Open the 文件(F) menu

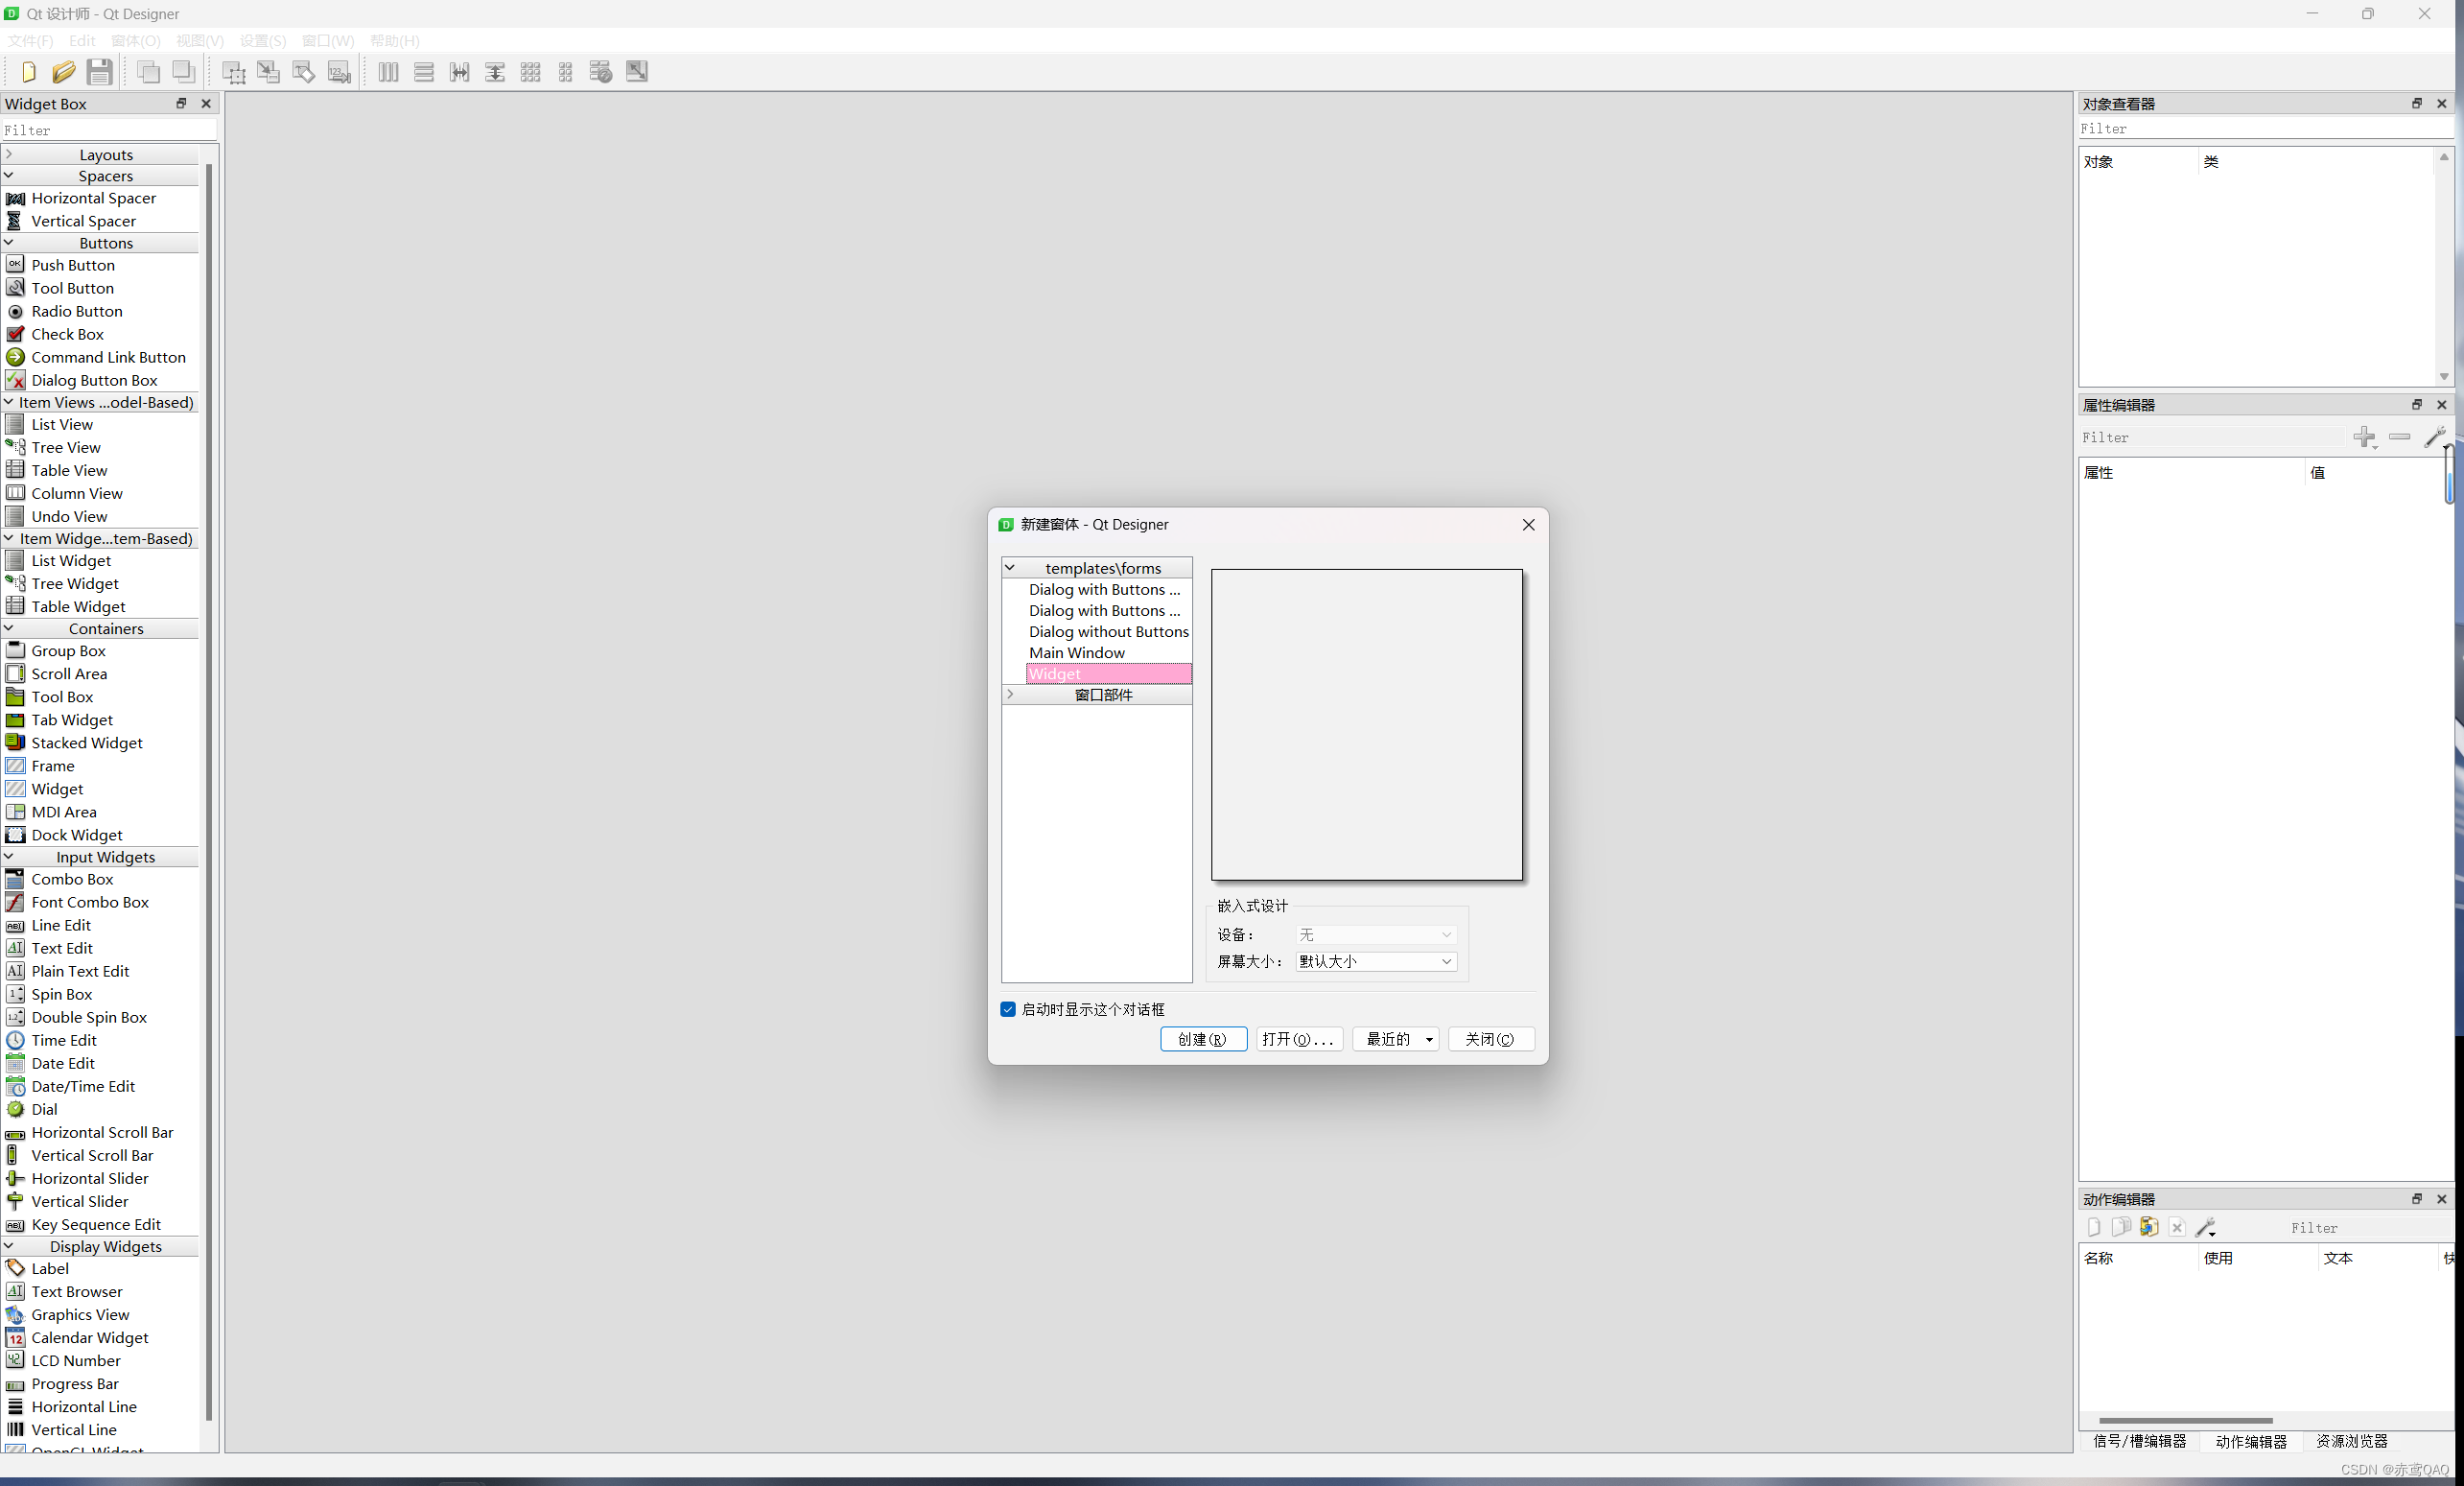pos(31,41)
